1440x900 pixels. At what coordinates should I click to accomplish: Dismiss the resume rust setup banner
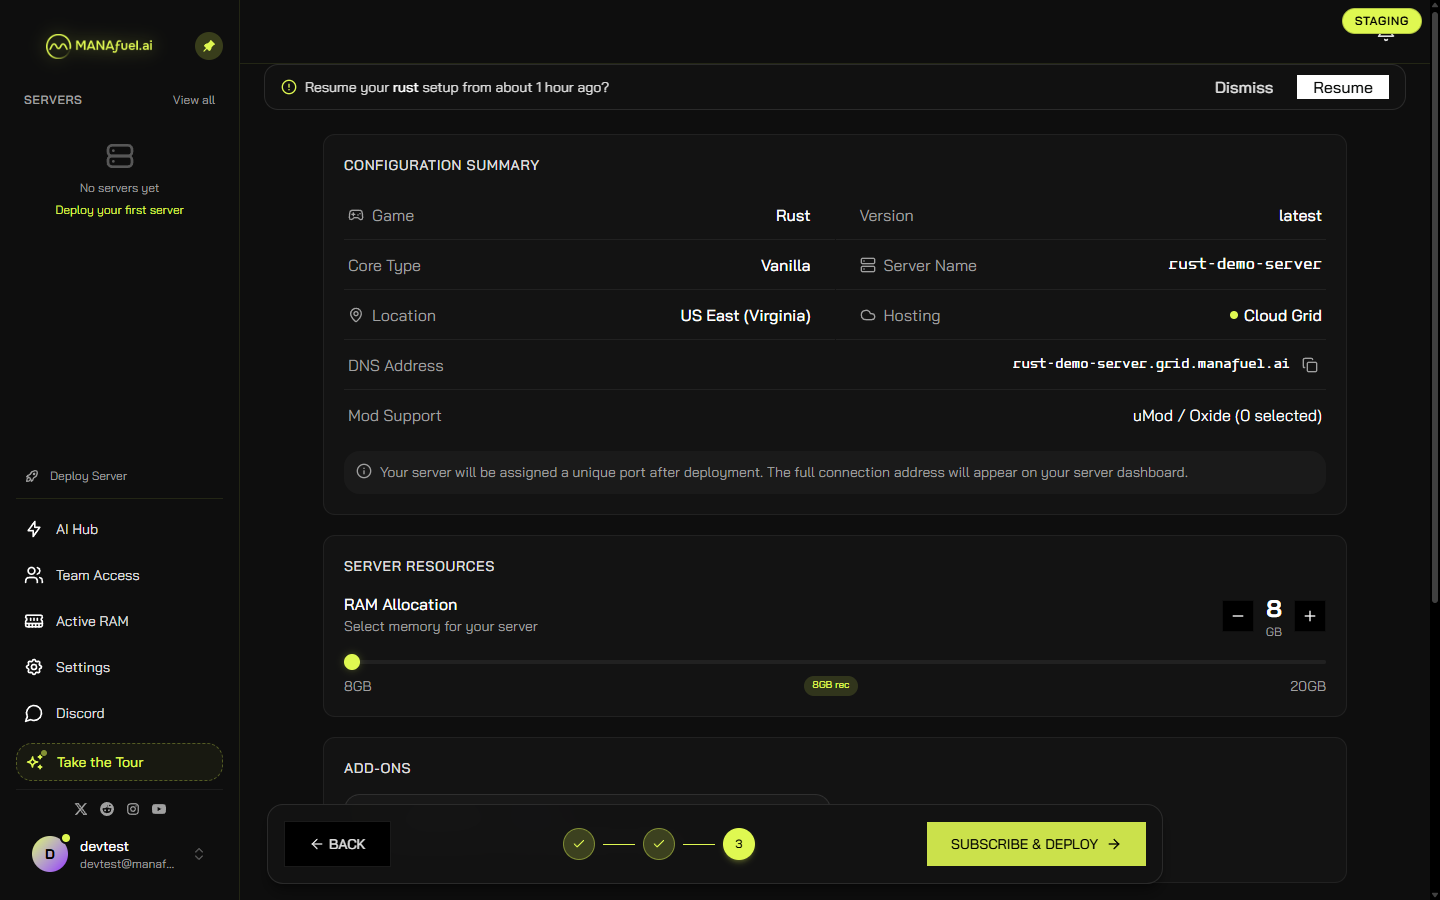click(1244, 88)
